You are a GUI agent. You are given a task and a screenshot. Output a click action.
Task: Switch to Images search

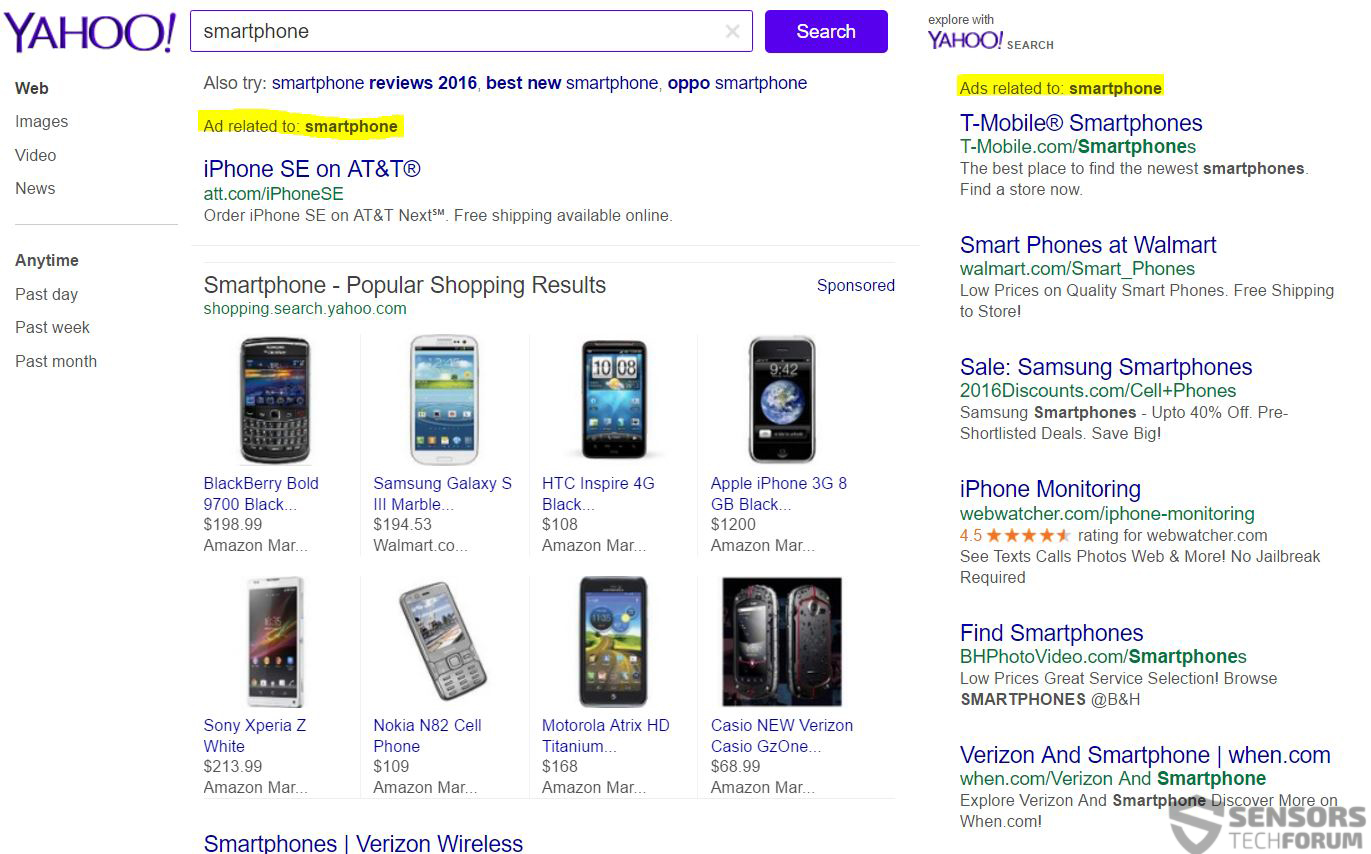point(42,121)
